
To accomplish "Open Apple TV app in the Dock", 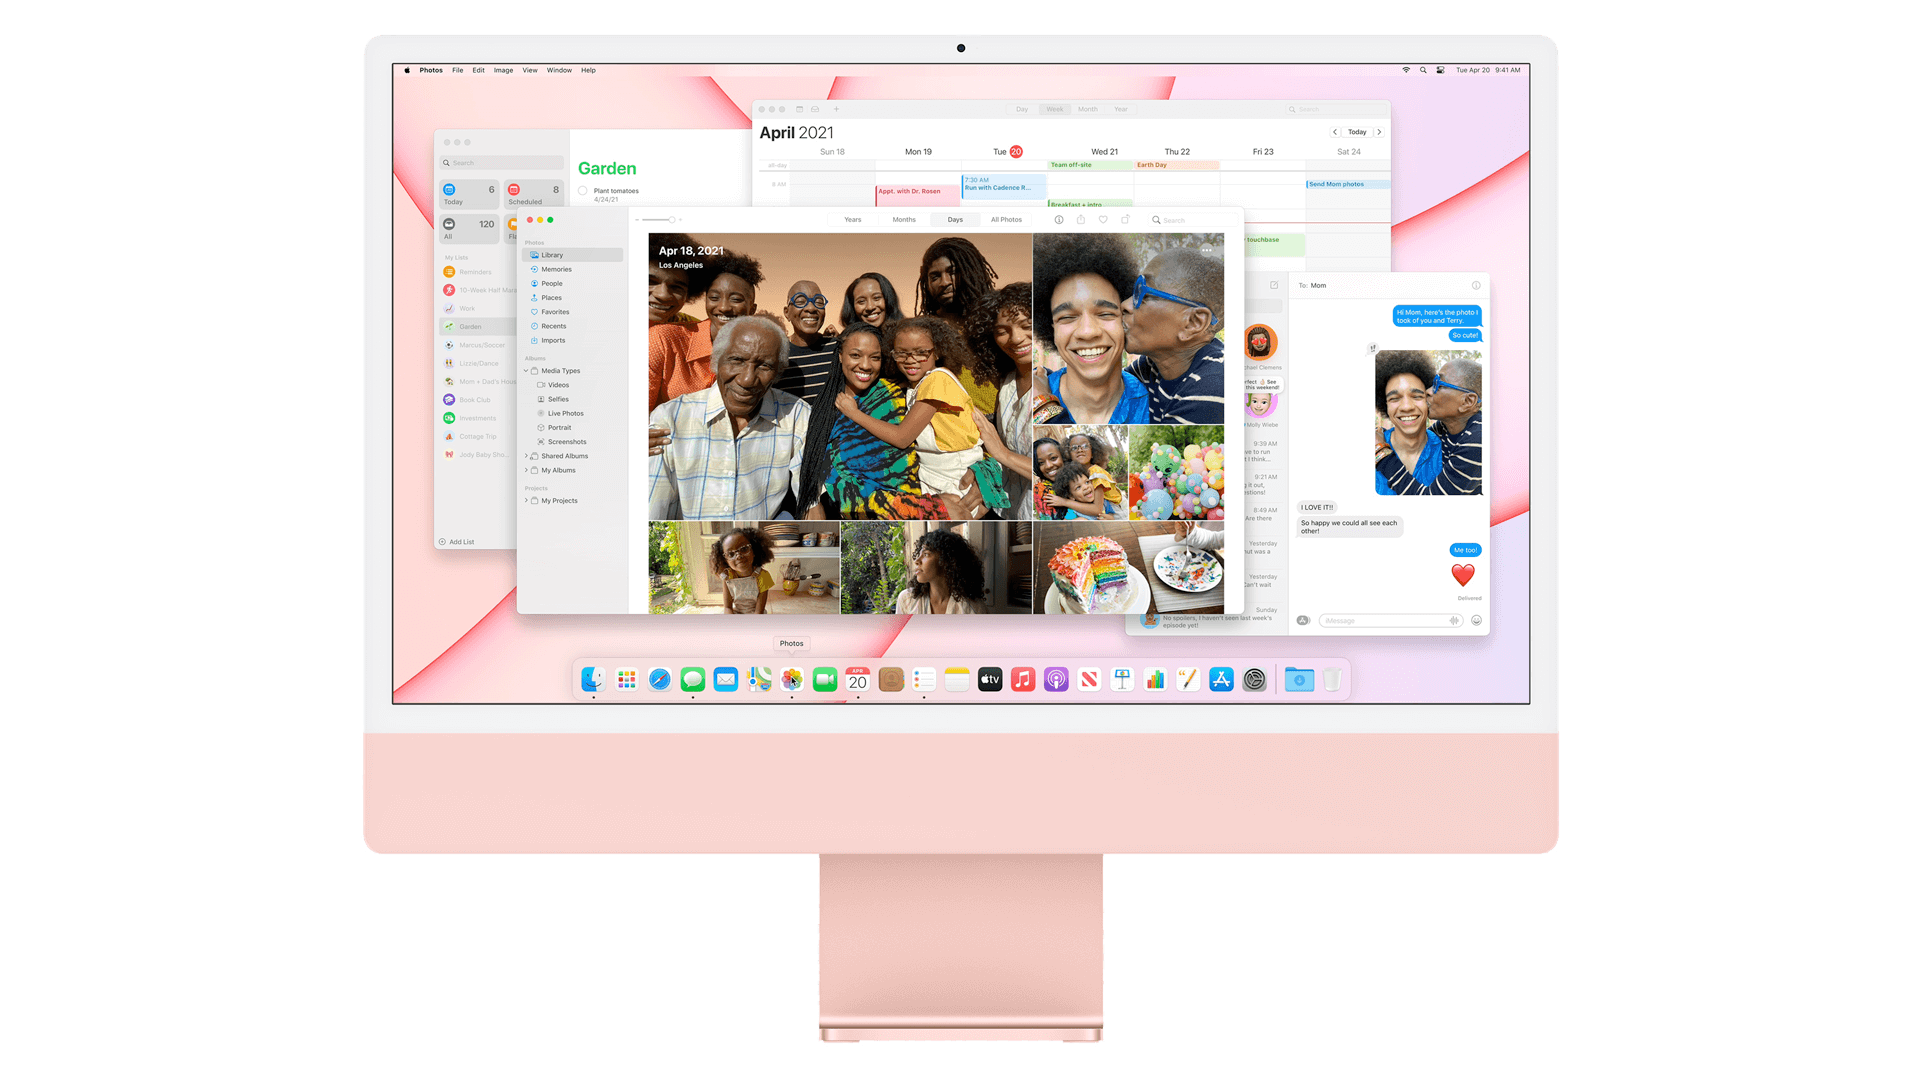I will pyautogui.click(x=990, y=680).
